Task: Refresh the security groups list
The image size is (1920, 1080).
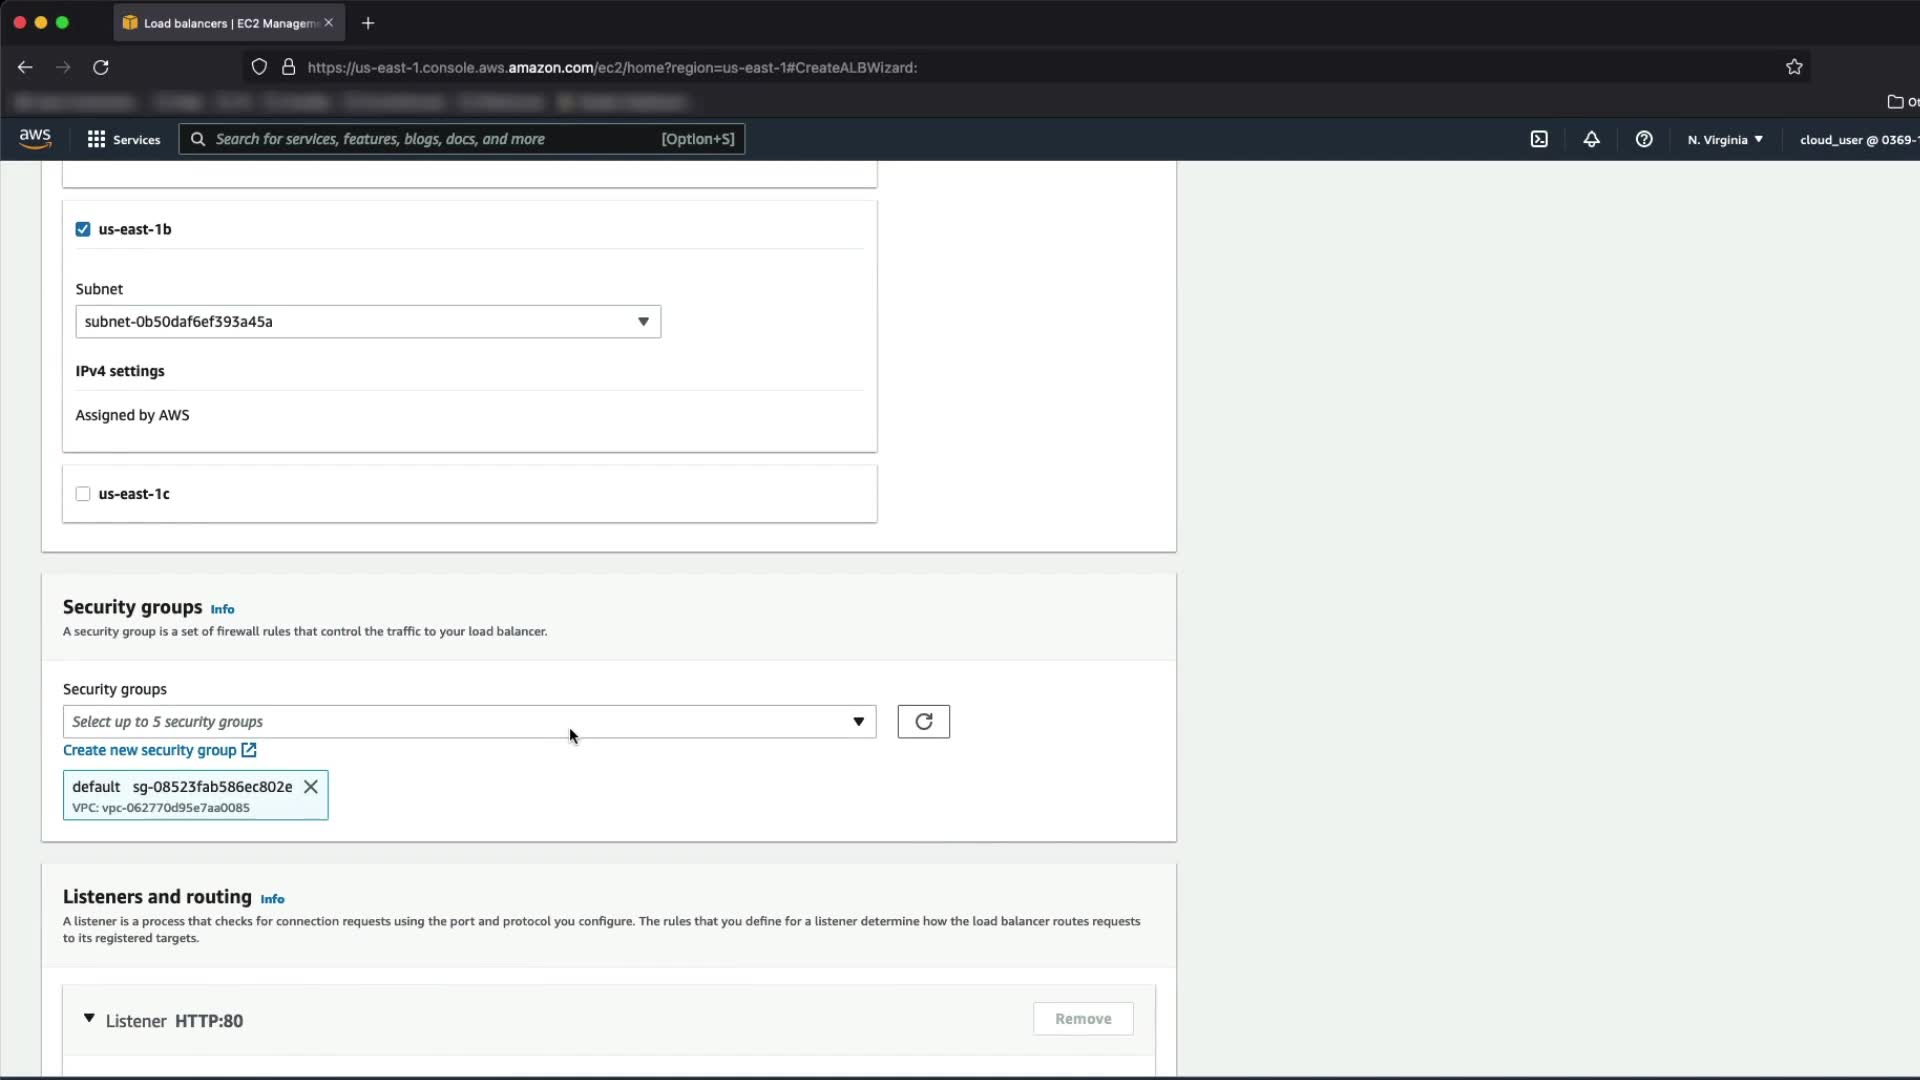Action: click(923, 721)
